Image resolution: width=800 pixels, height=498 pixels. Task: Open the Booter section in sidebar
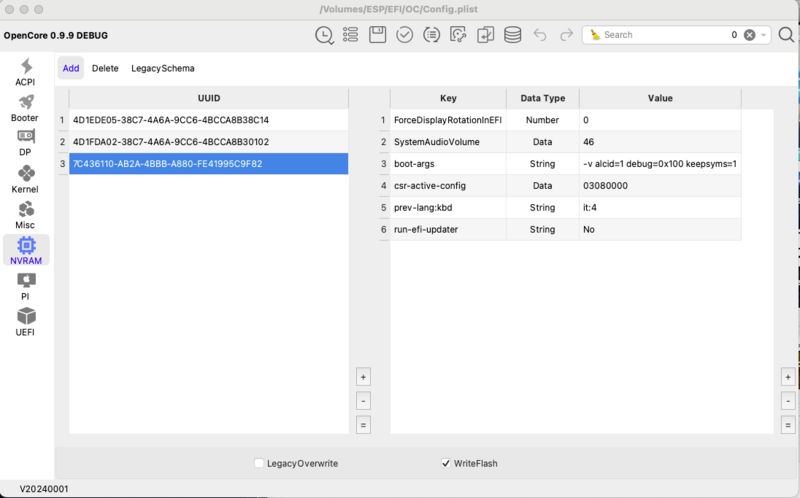click(25, 107)
